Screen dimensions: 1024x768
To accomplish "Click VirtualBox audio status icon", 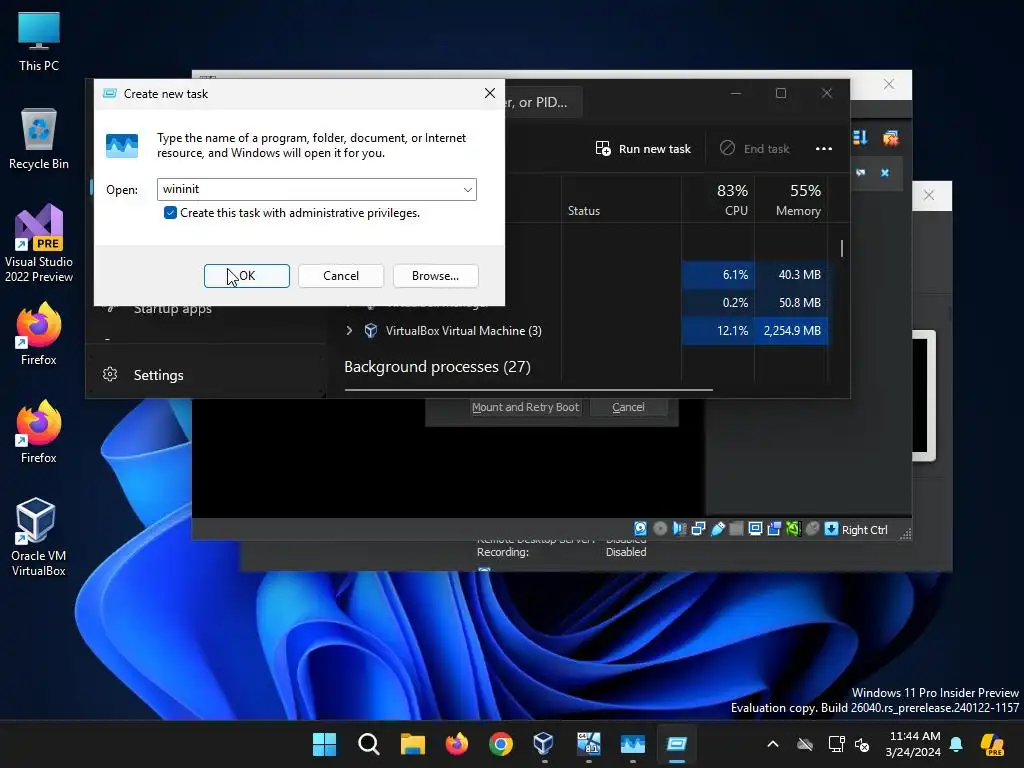I will tap(679, 528).
